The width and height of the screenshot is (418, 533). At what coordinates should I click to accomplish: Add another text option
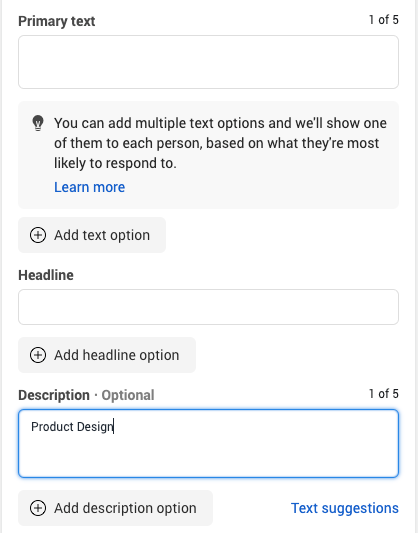point(92,235)
